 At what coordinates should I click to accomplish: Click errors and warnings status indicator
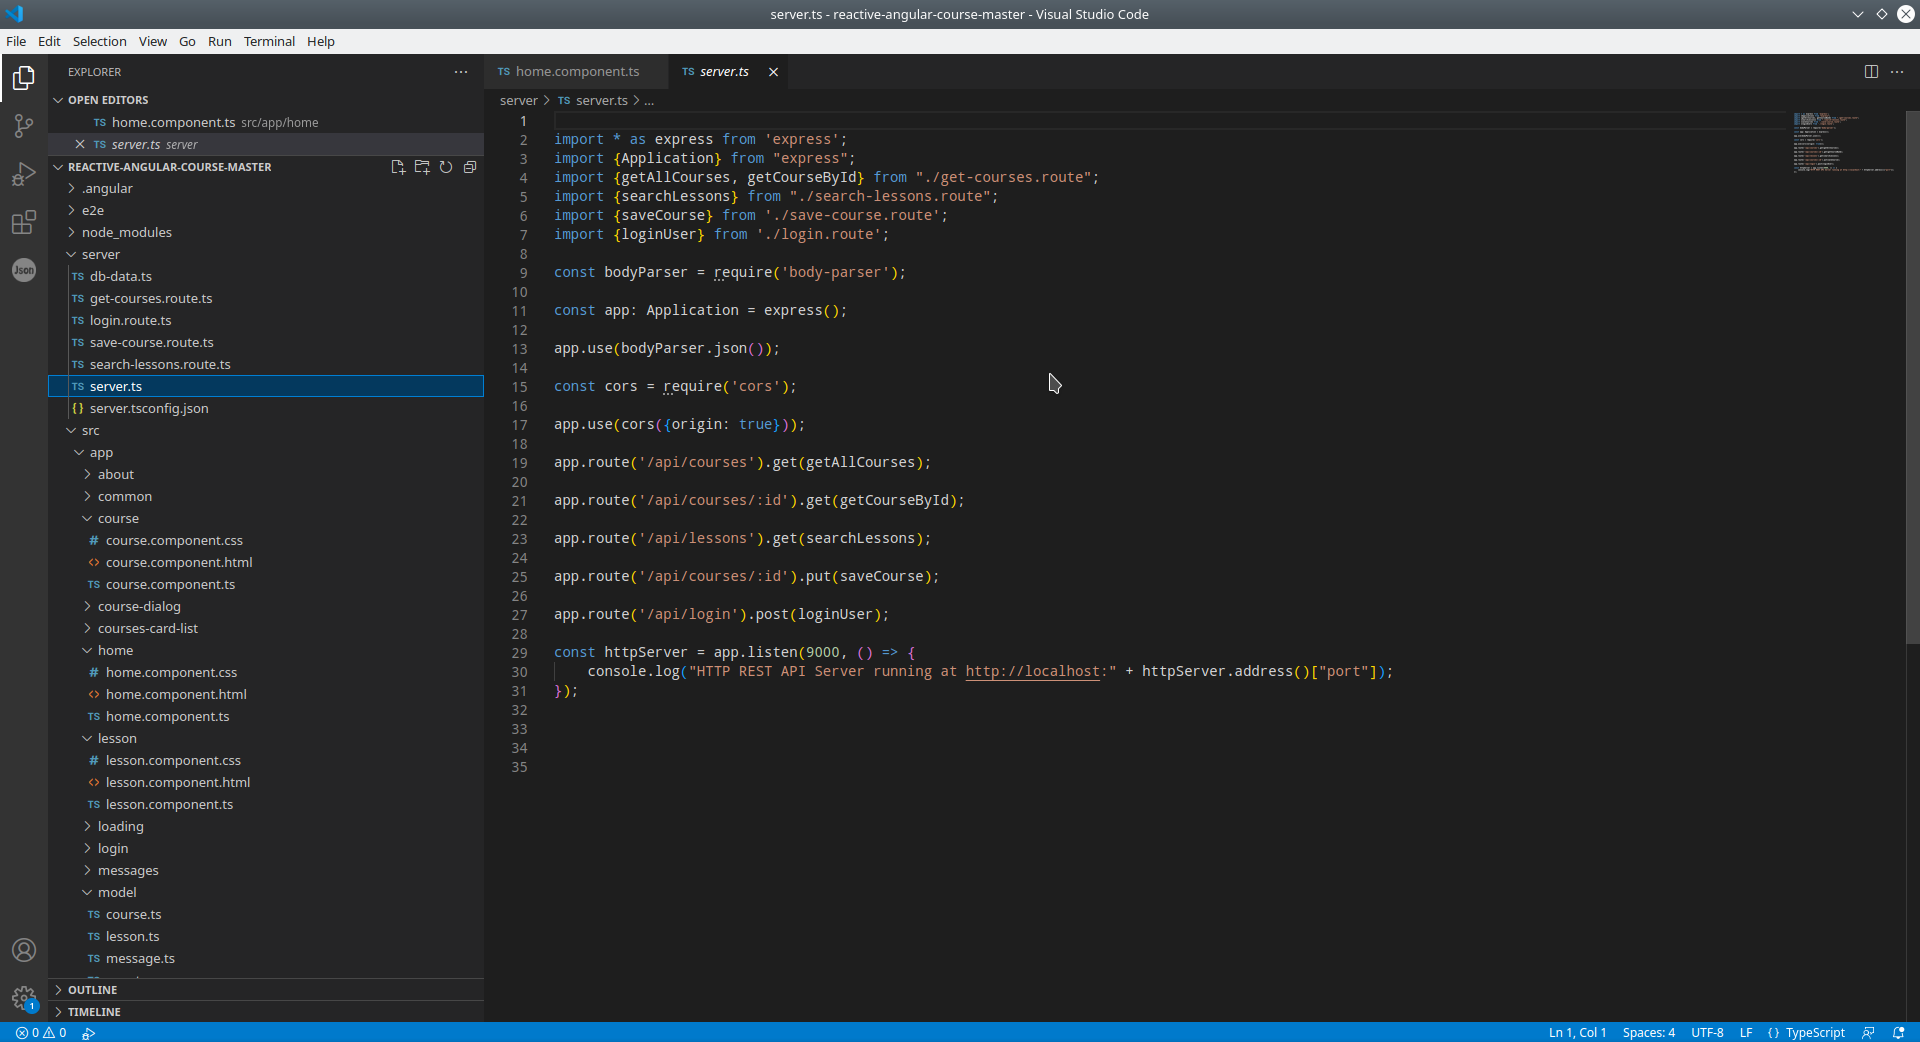point(41,1033)
